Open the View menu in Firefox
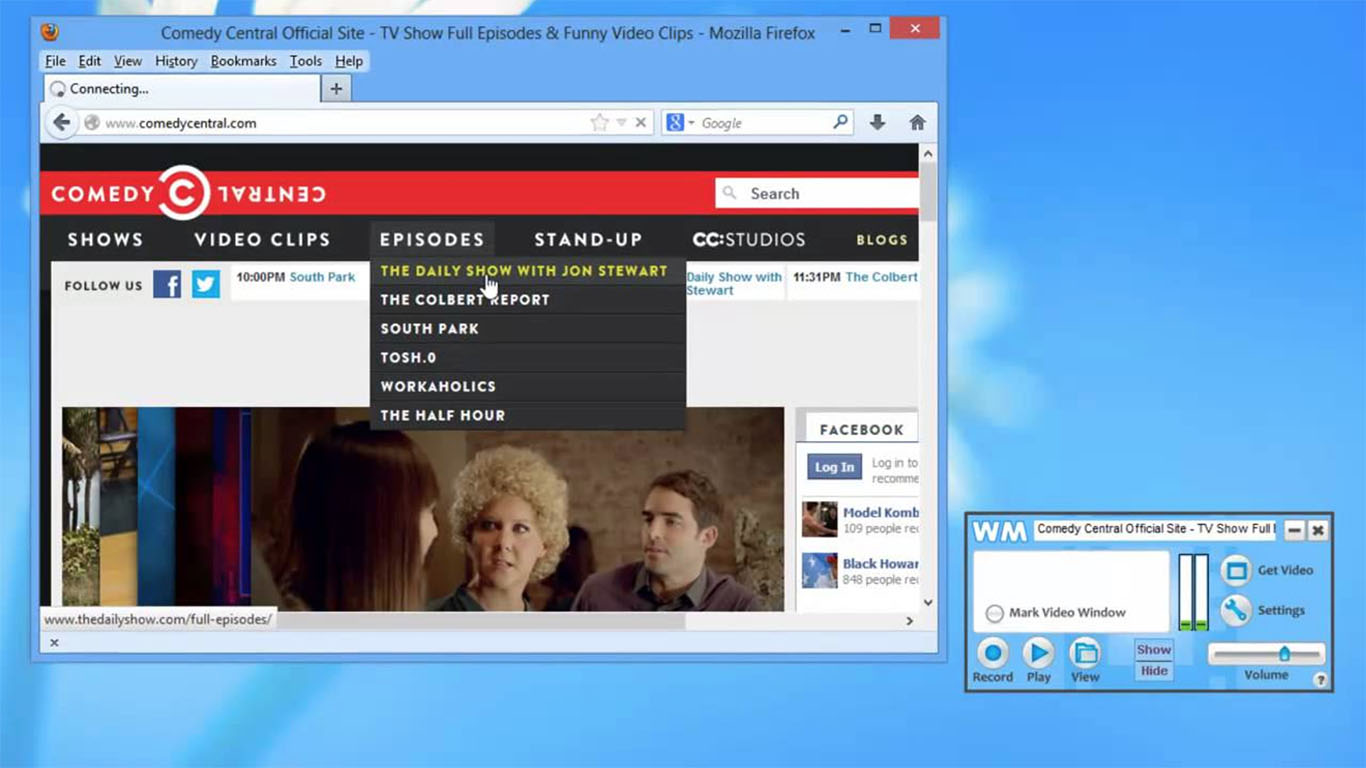Image resolution: width=1366 pixels, height=768 pixels. click(128, 61)
